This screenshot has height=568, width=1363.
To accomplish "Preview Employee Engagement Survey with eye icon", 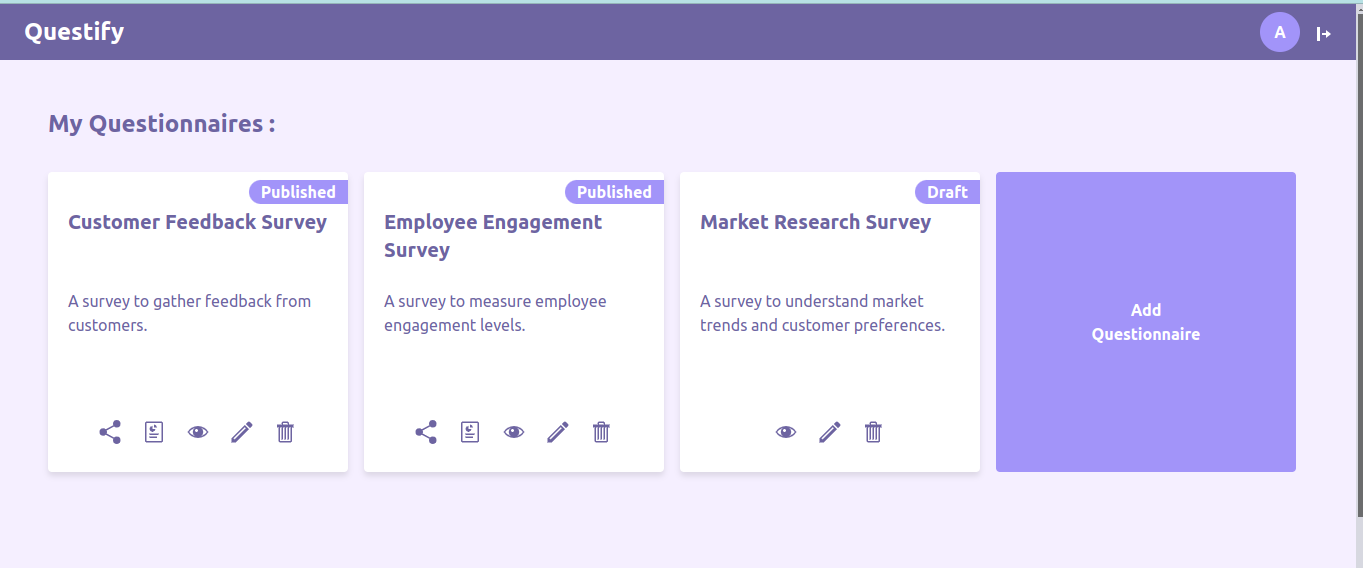I will coord(514,432).
